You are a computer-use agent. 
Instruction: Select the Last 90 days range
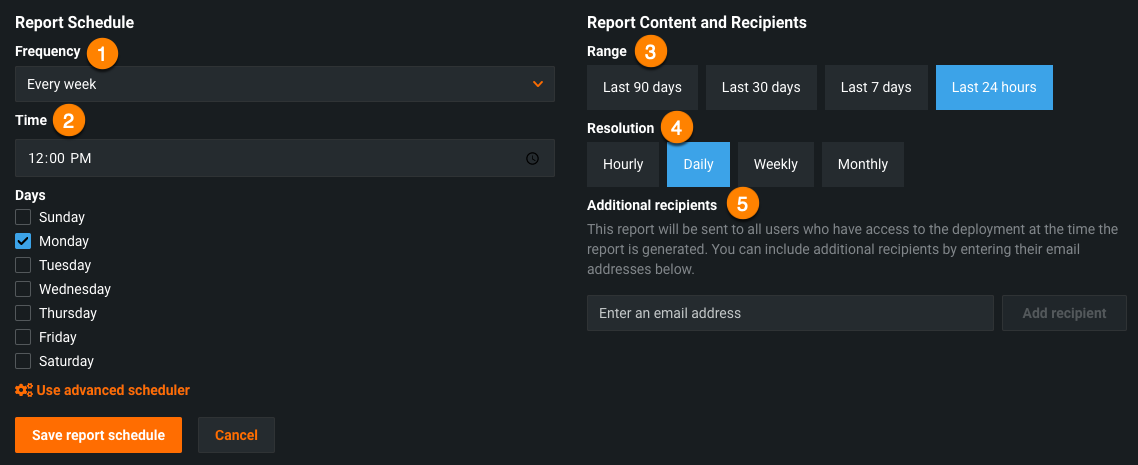pos(642,87)
